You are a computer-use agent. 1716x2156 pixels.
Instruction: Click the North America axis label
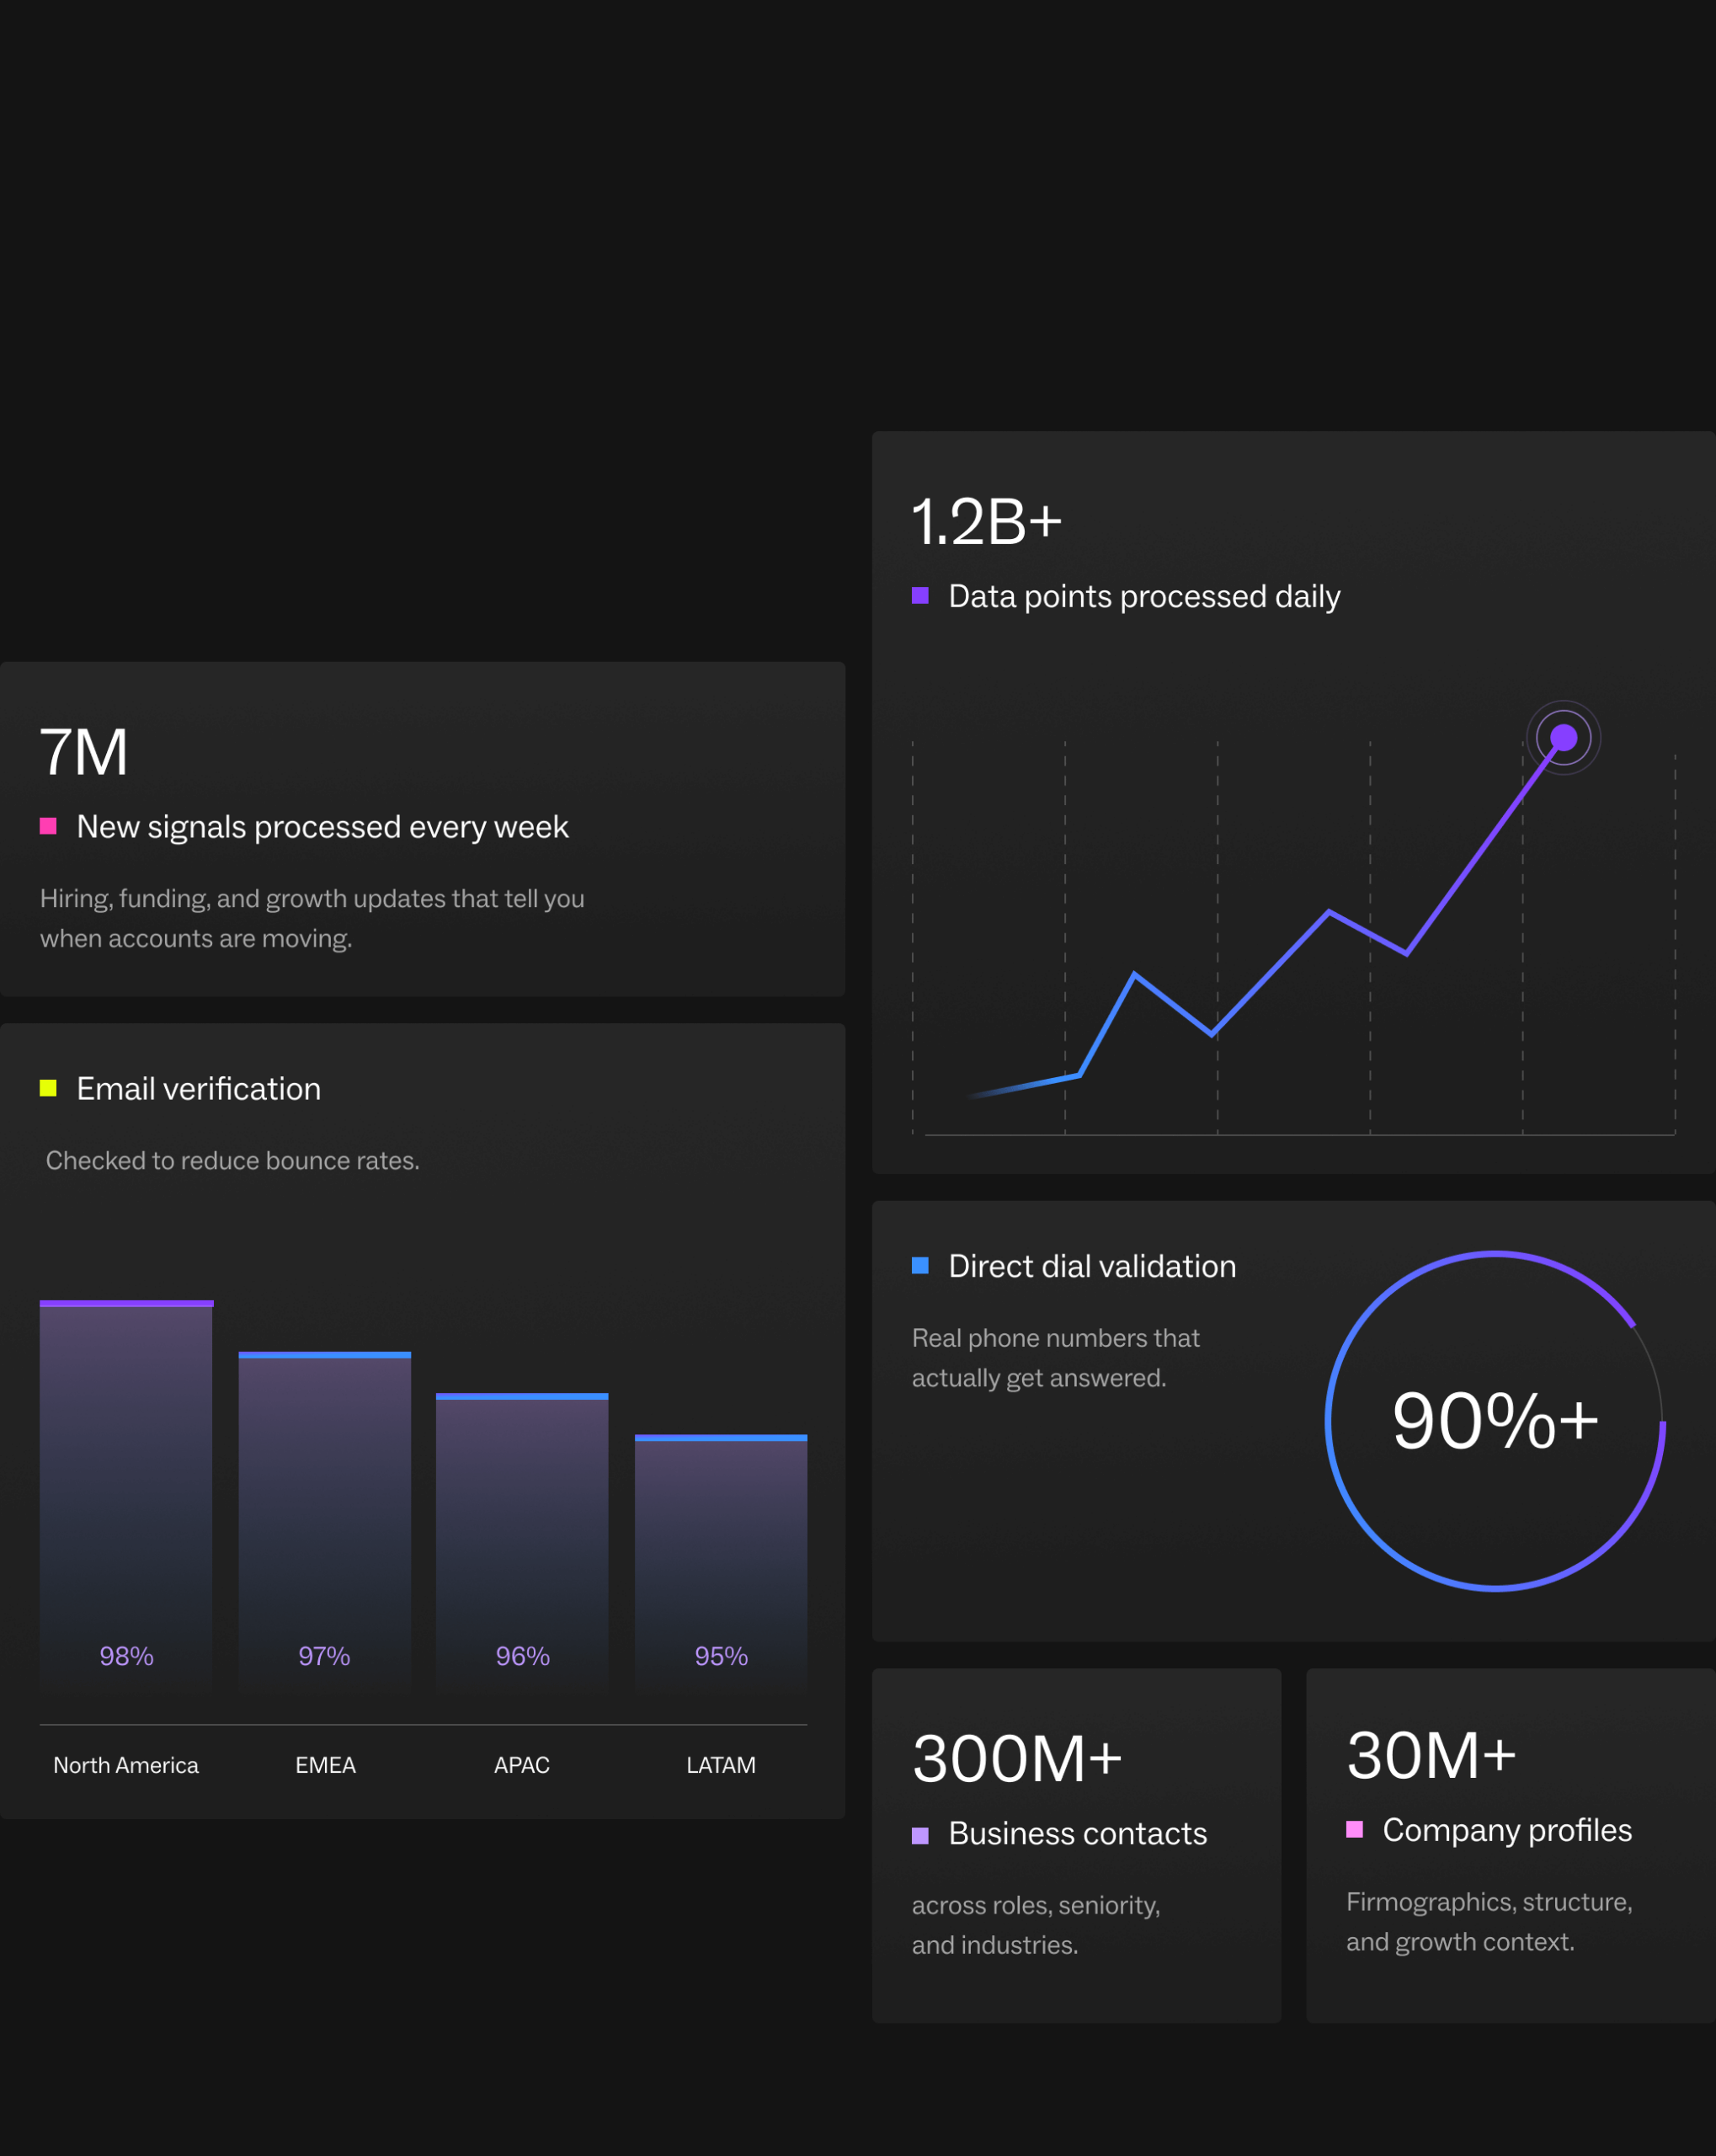(x=126, y=1765)
